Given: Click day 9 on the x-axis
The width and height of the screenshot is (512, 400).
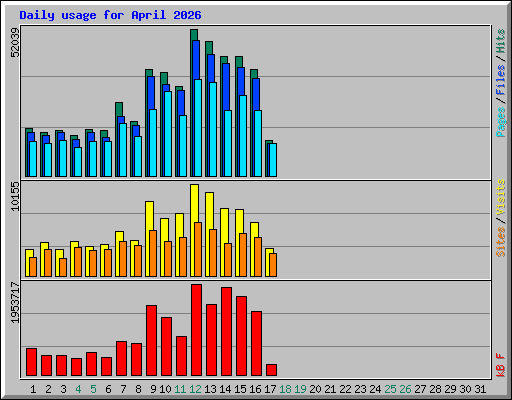Looking at the screenshot, I should [153, 389].
